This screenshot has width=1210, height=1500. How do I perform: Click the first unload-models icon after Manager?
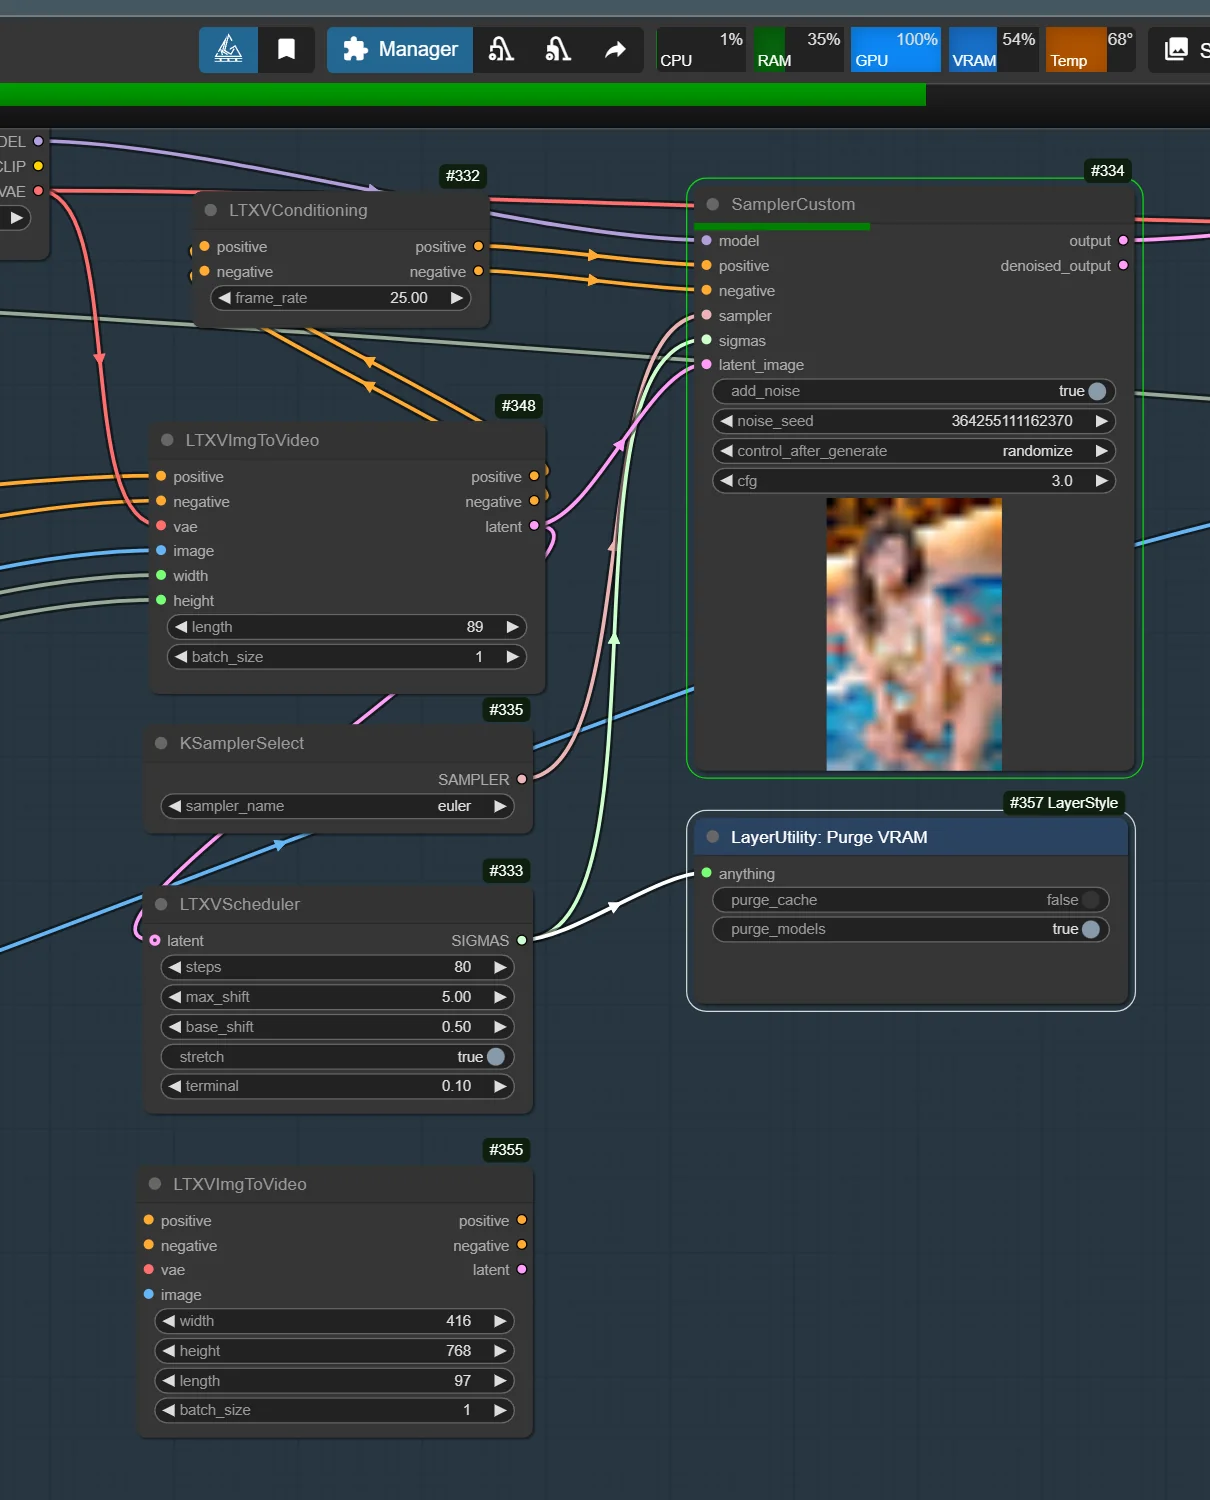point(501,49)
